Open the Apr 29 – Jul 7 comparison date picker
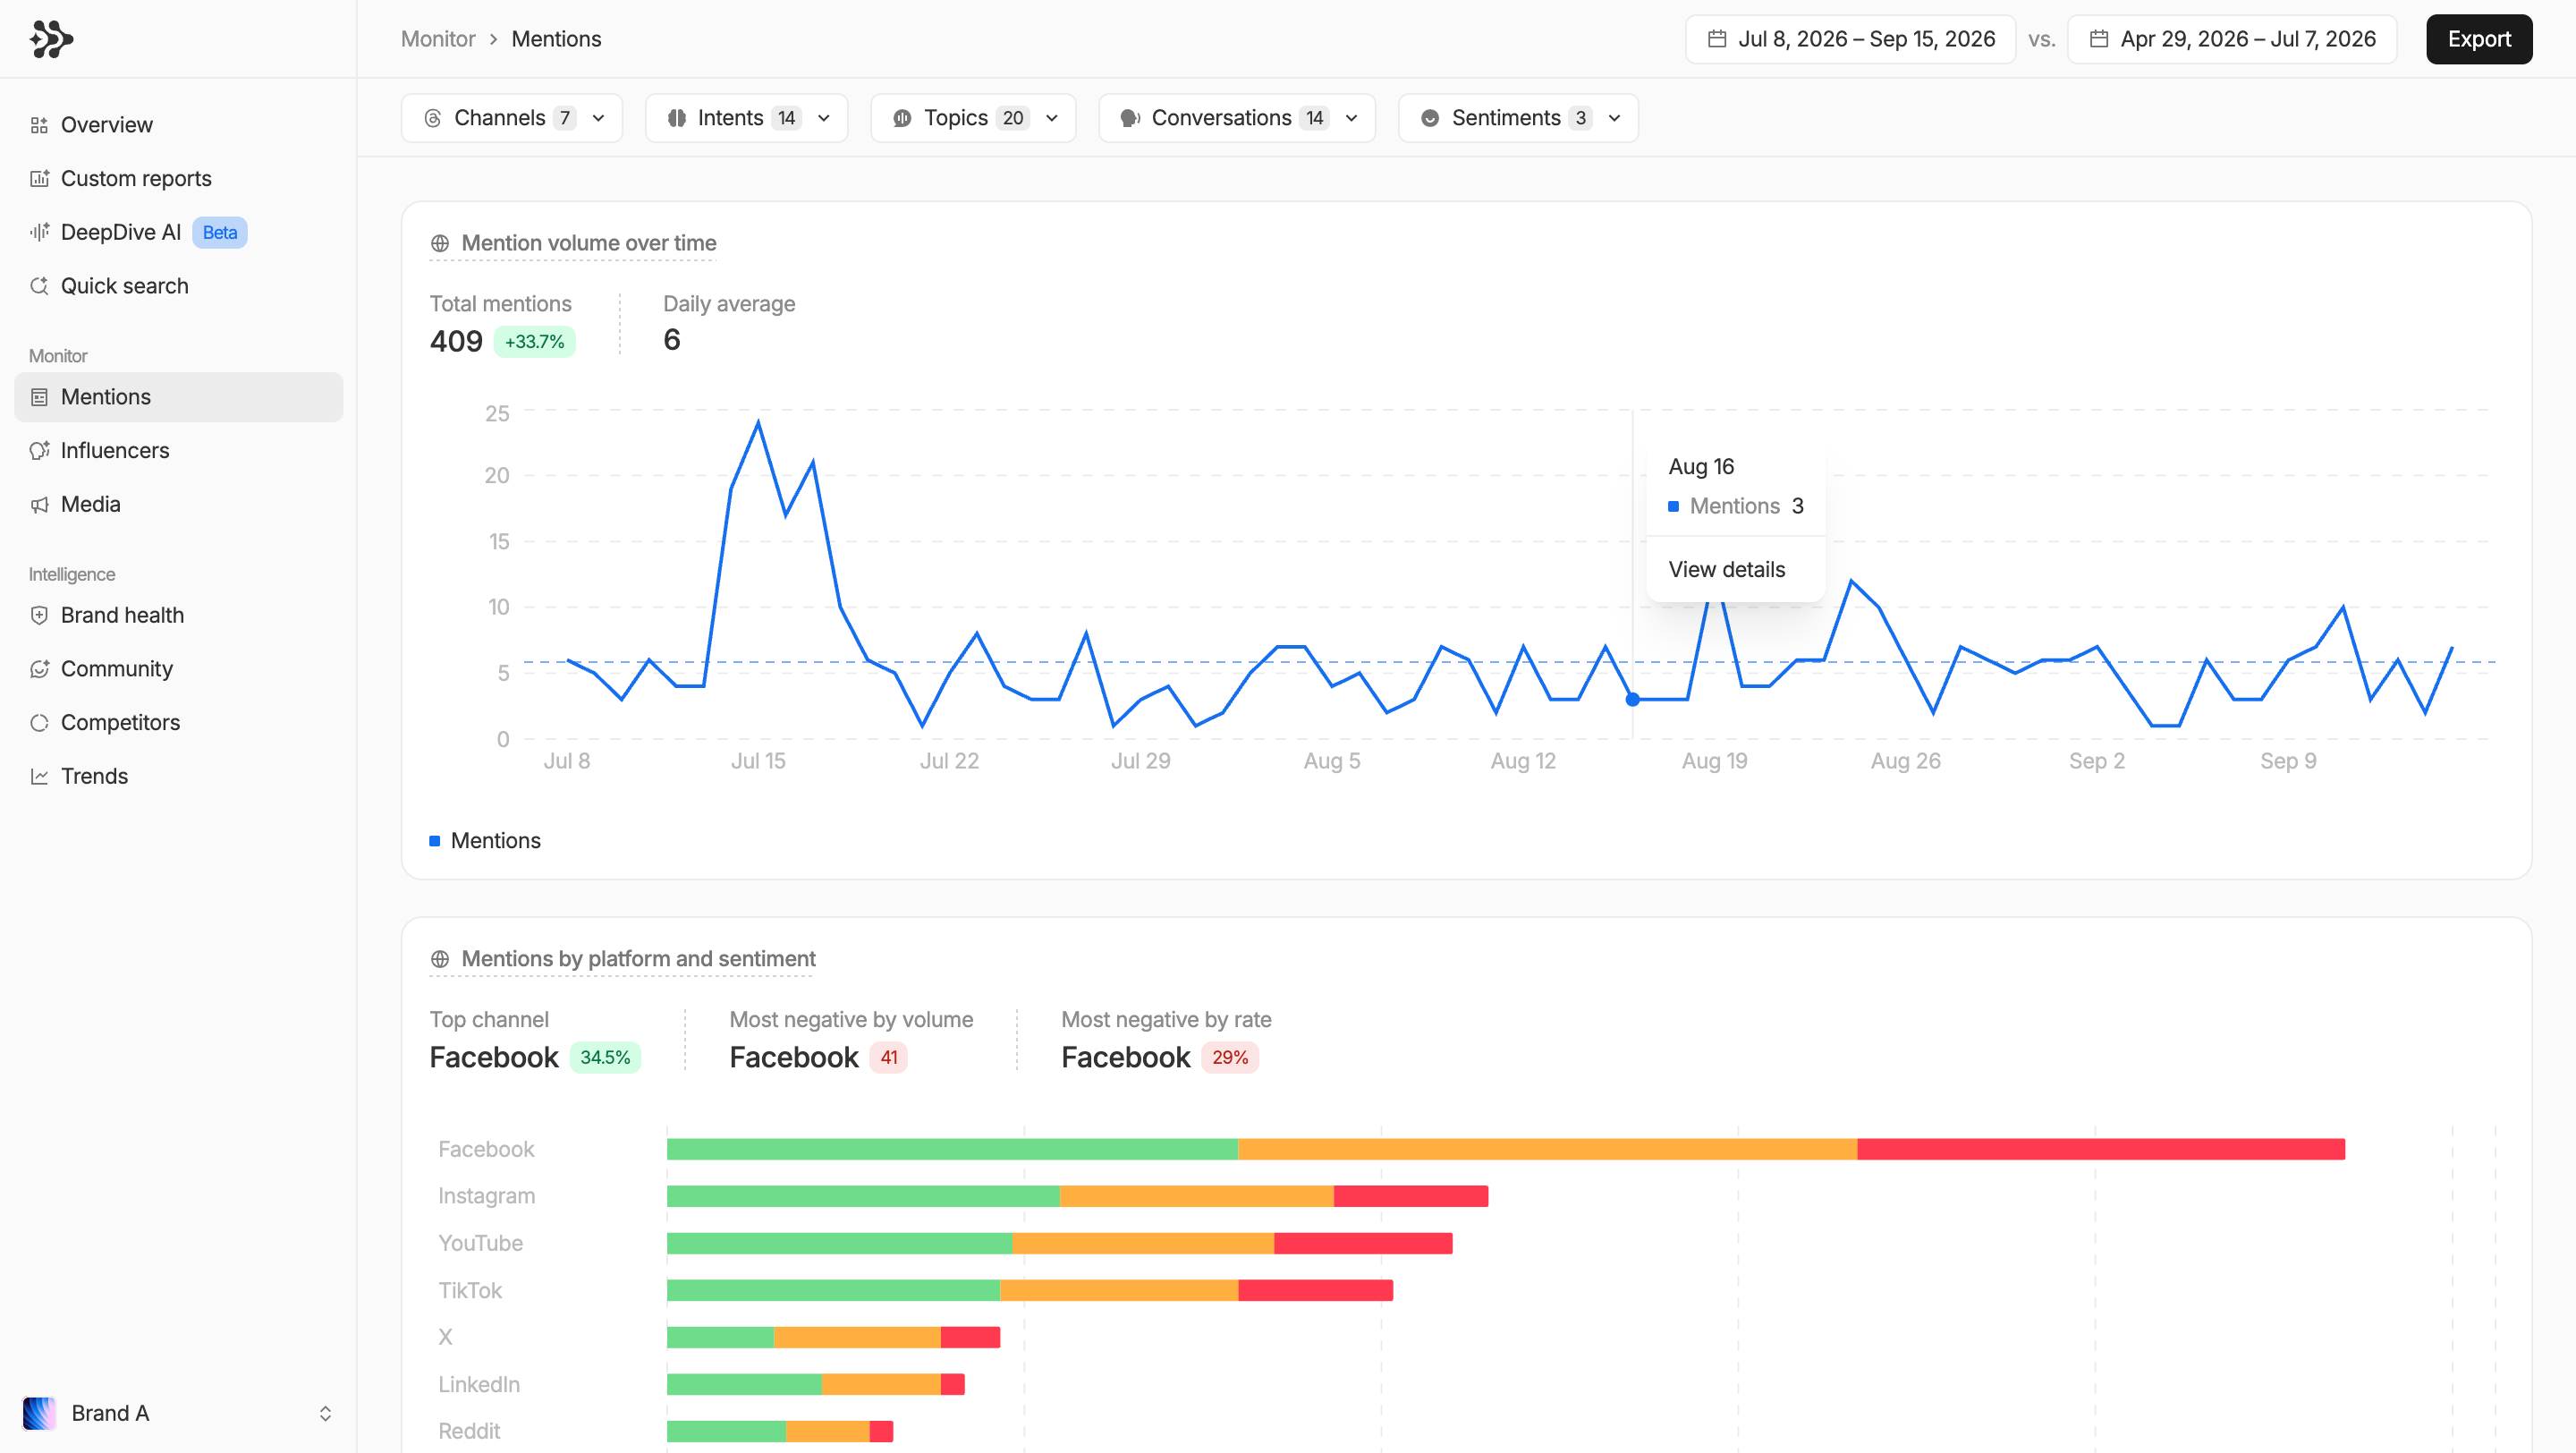Screen dimensions: 2576x1453 point(2232,39)
